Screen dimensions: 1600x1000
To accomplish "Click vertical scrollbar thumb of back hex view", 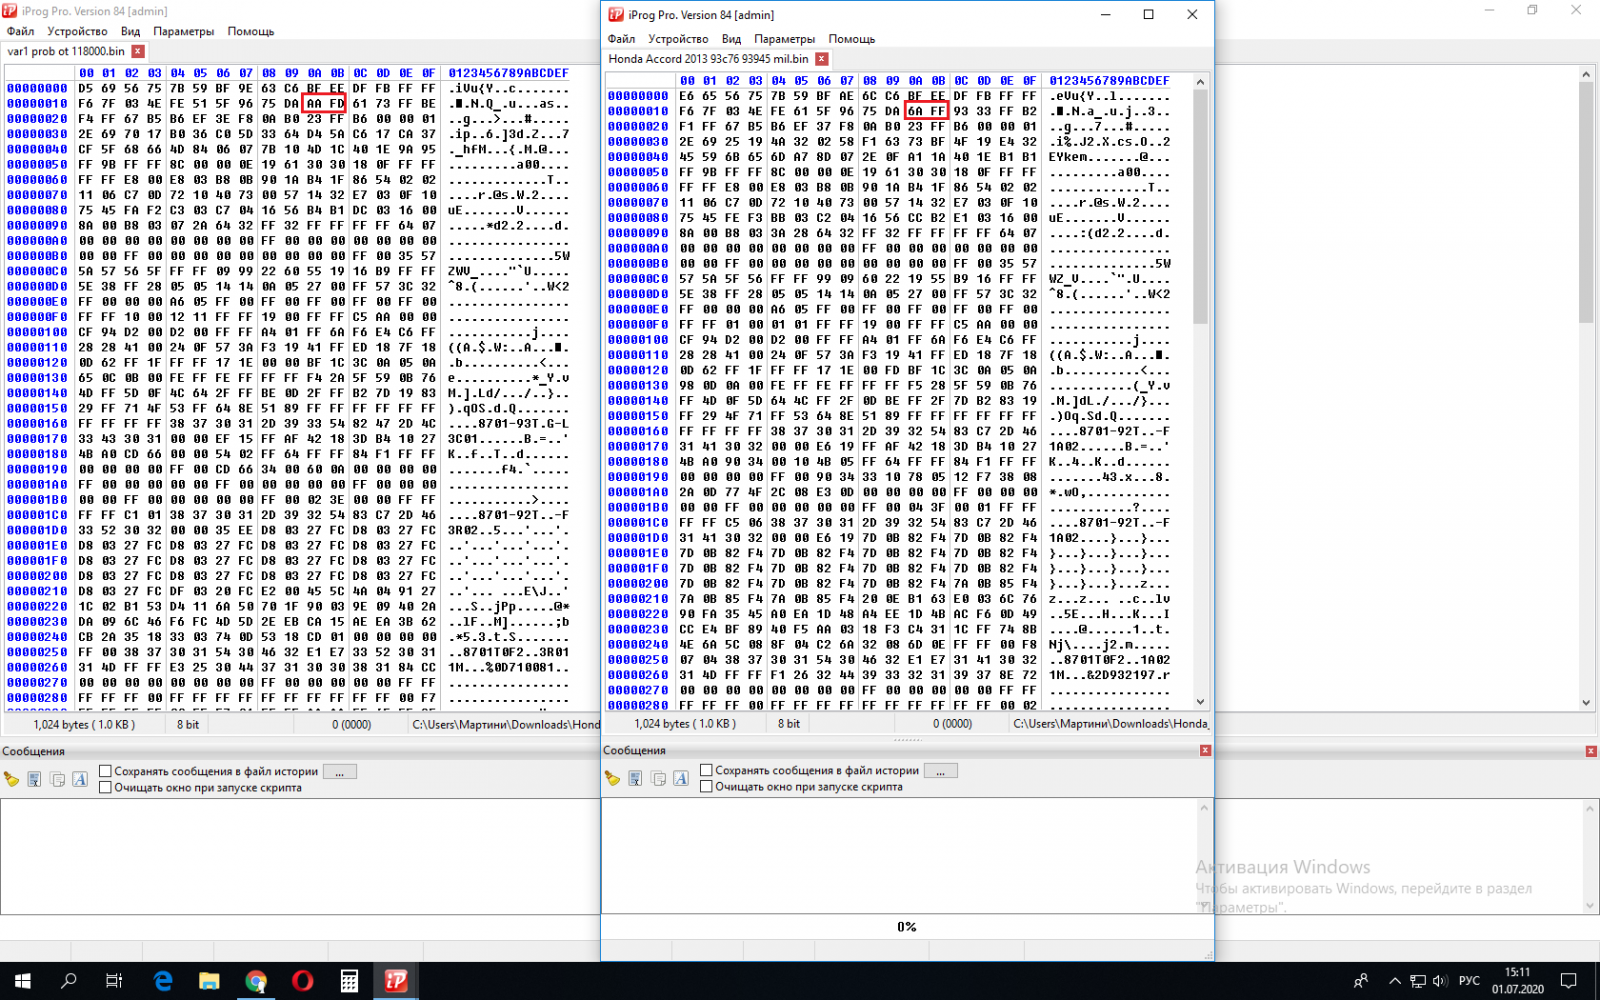I will tap(1586, 203).
